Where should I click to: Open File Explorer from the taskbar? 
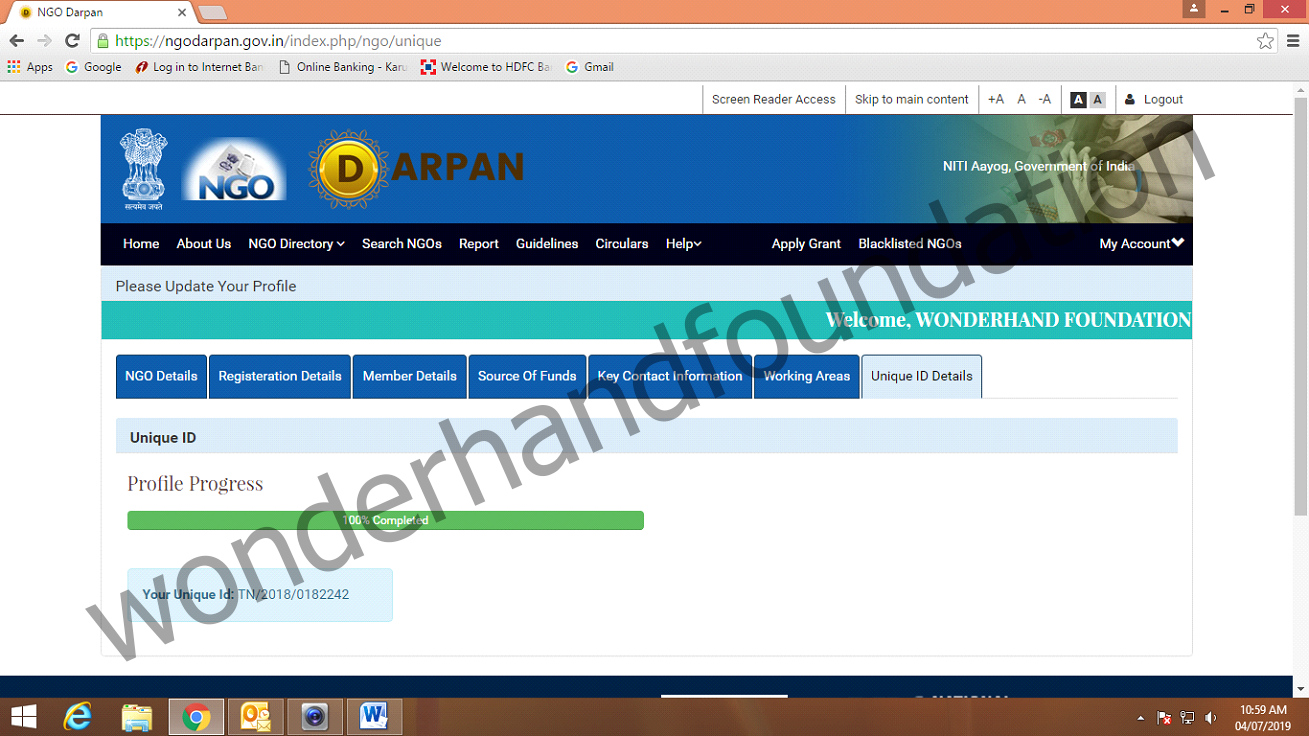[137, 716]
